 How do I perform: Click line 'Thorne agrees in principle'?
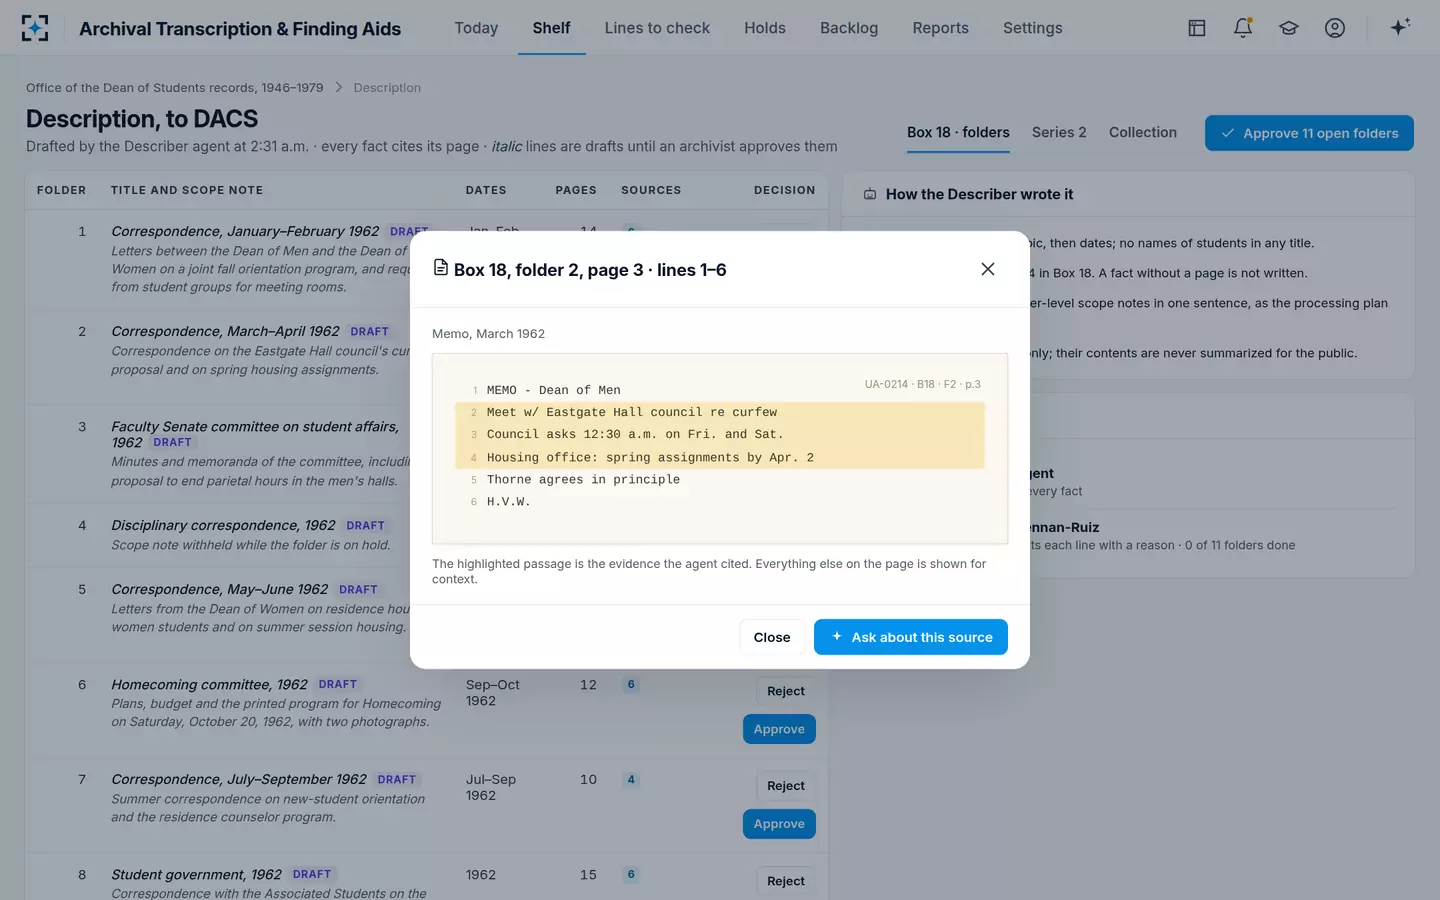(x=720, y=479)
